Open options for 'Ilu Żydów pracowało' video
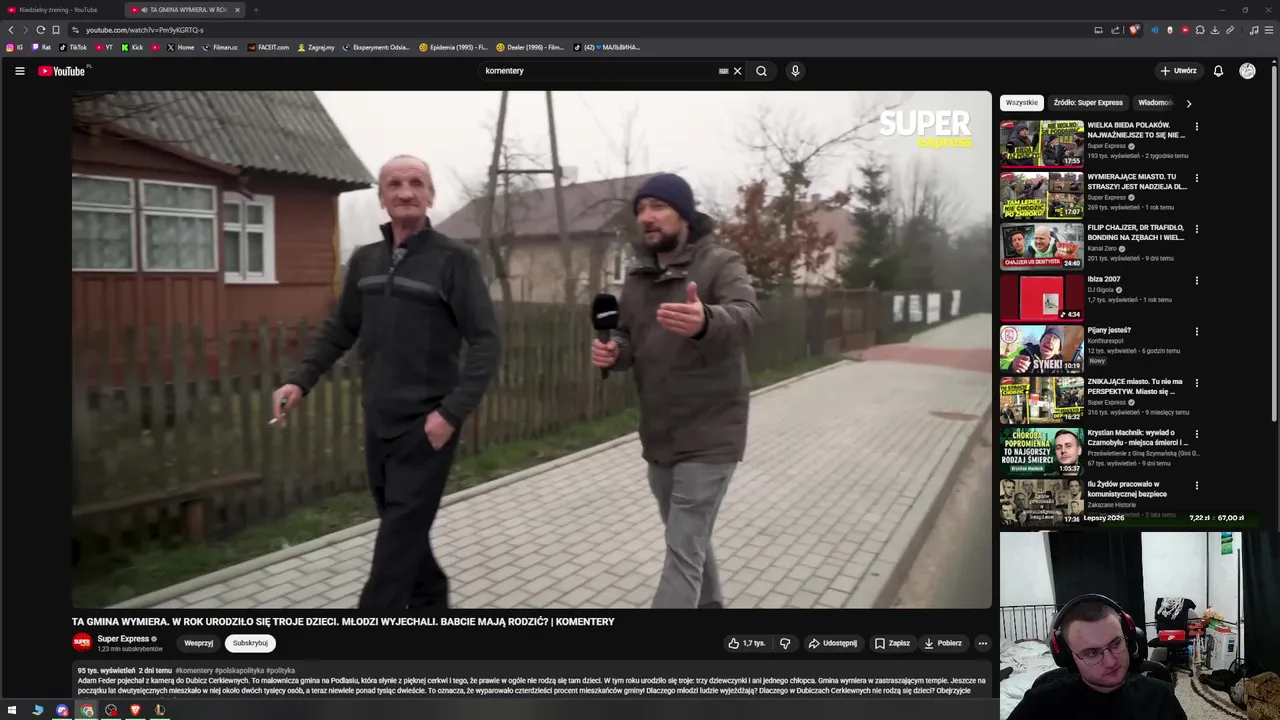The image size is (1280, 720). pos(1196,485)
